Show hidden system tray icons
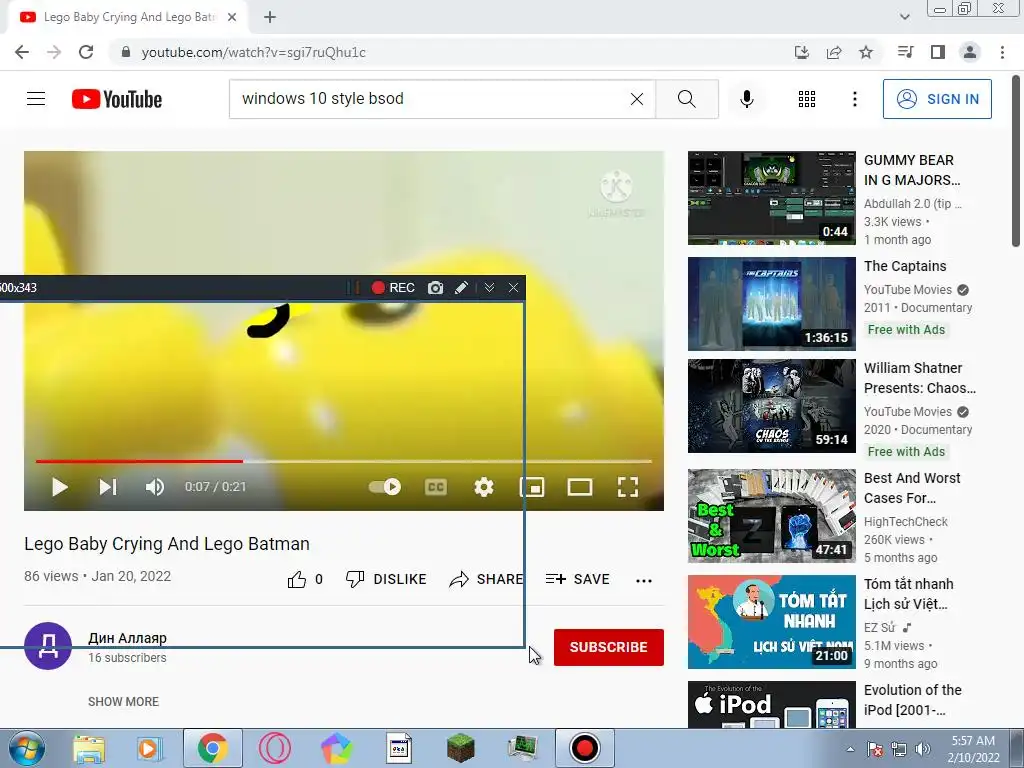The width and height of the screenshot is (1024, 768). [x=850, y=749]
